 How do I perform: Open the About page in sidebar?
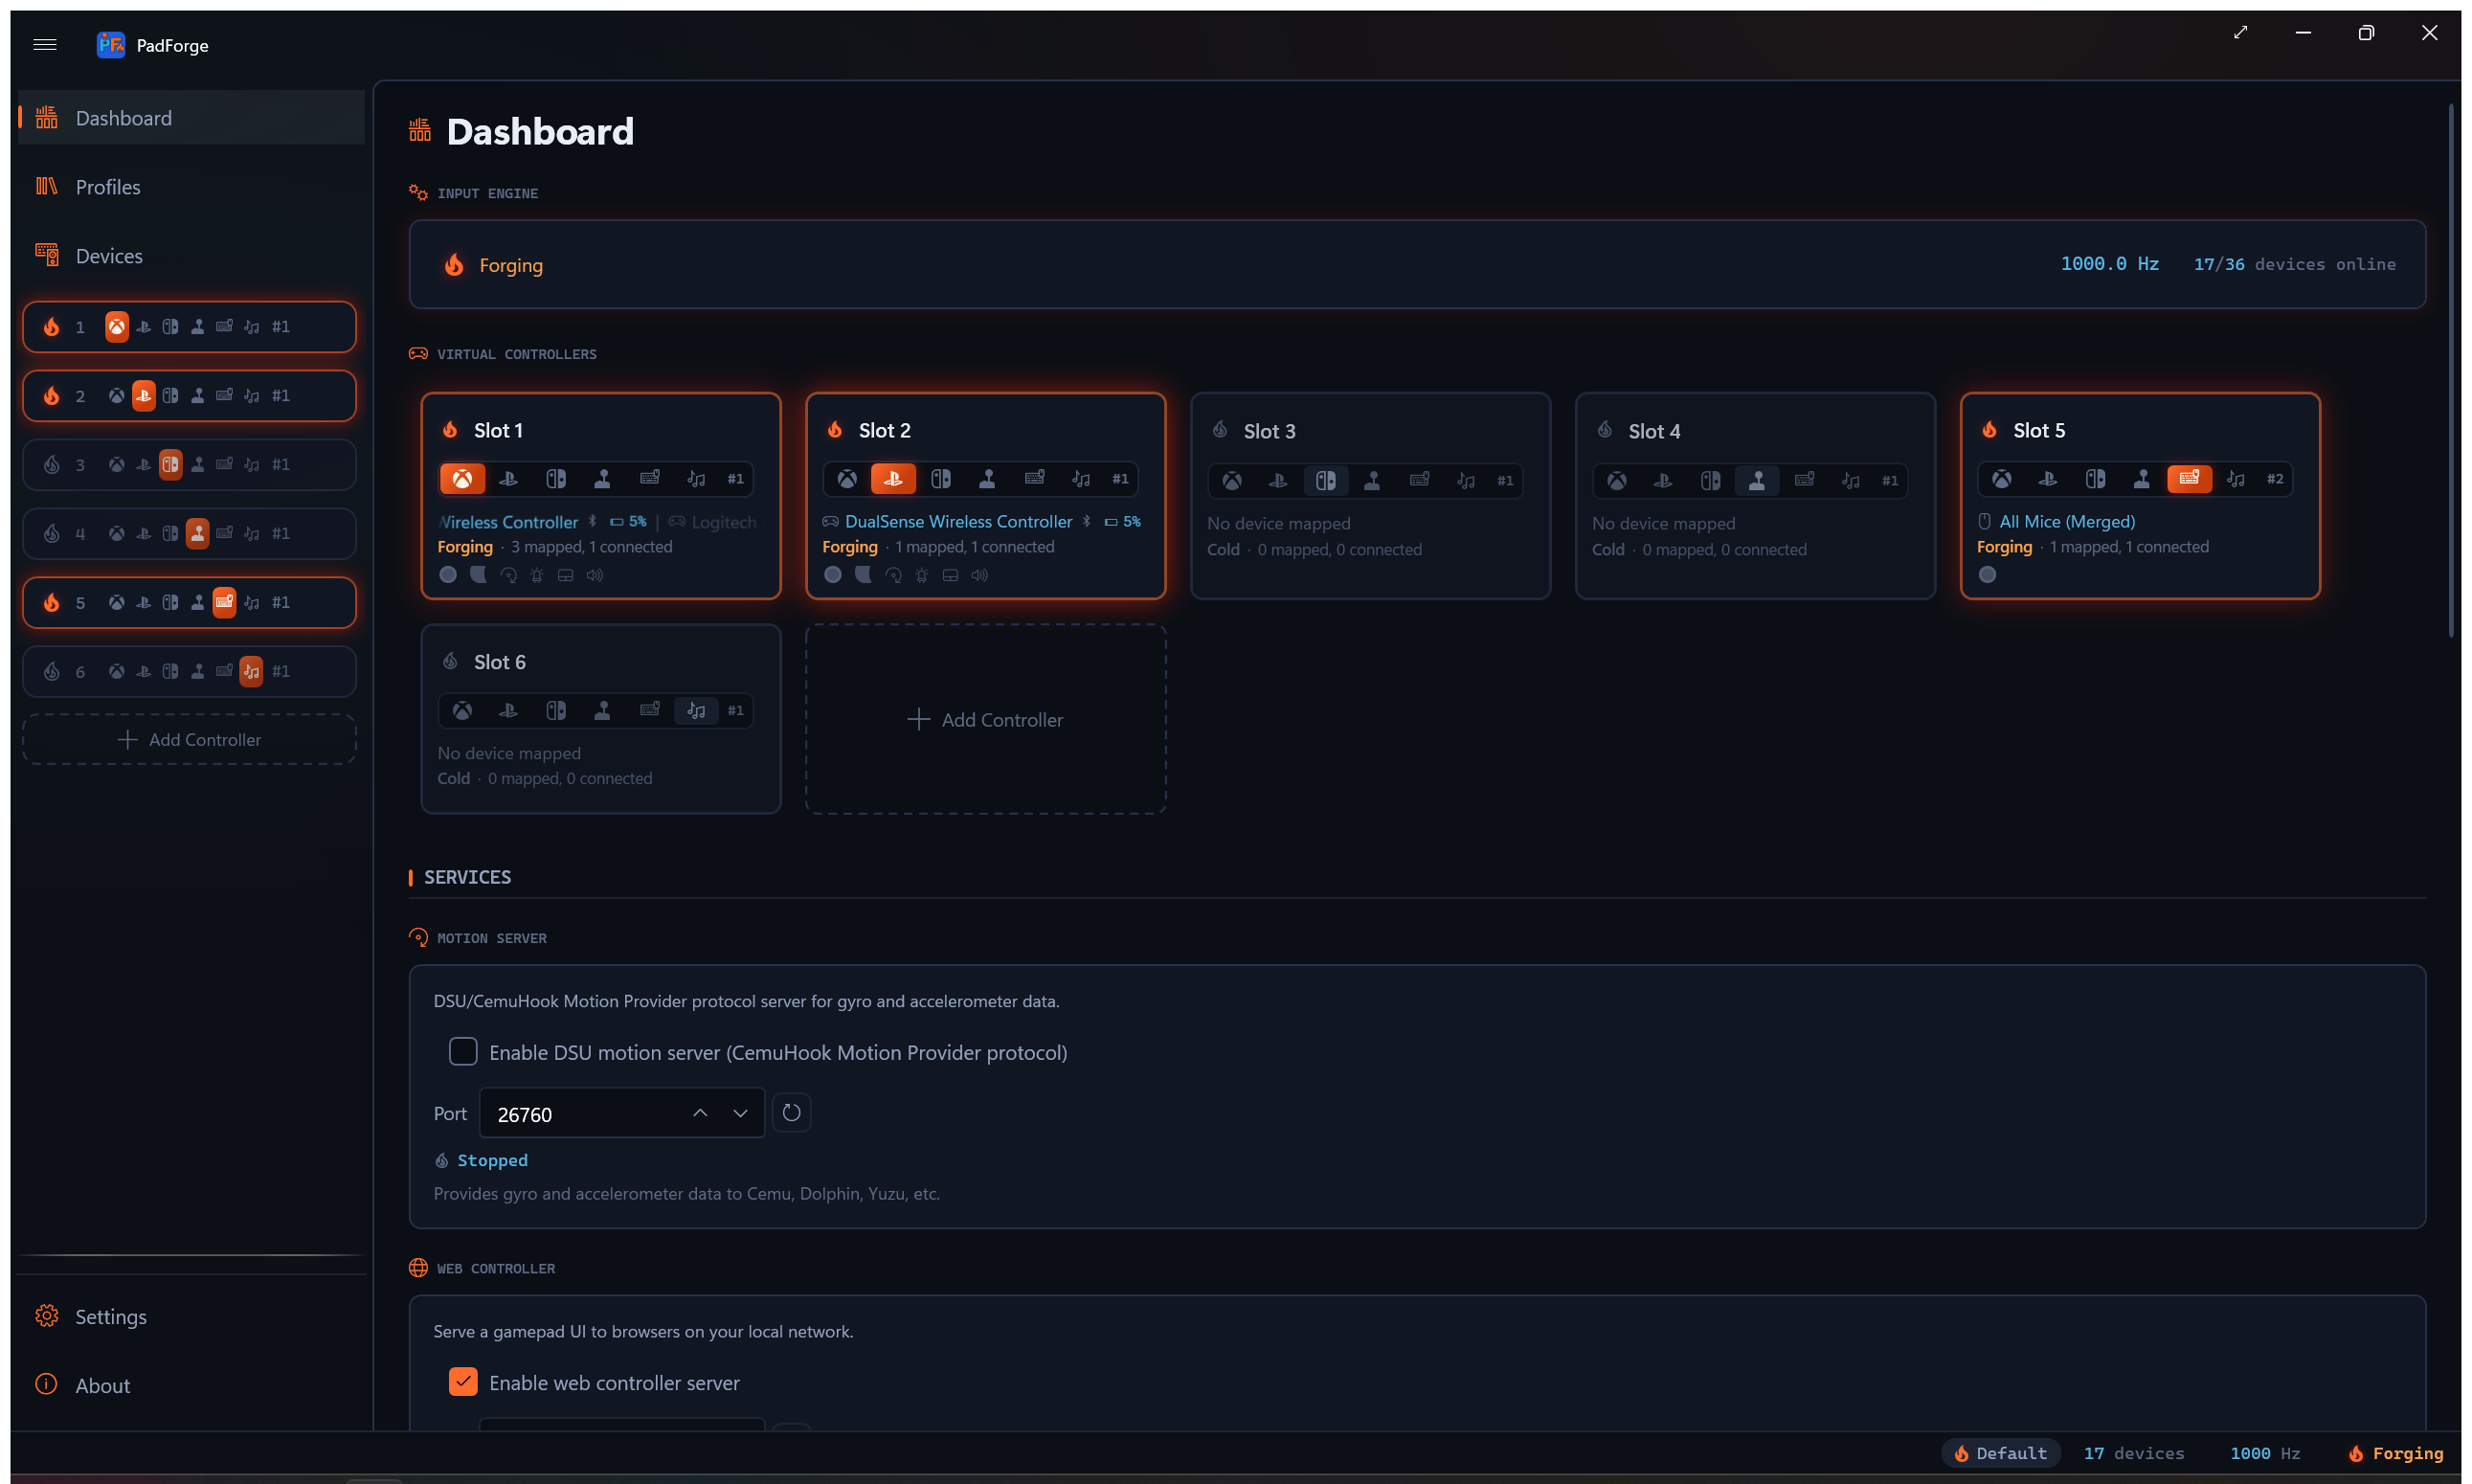pyautogui.click(x=192, y=1386)
